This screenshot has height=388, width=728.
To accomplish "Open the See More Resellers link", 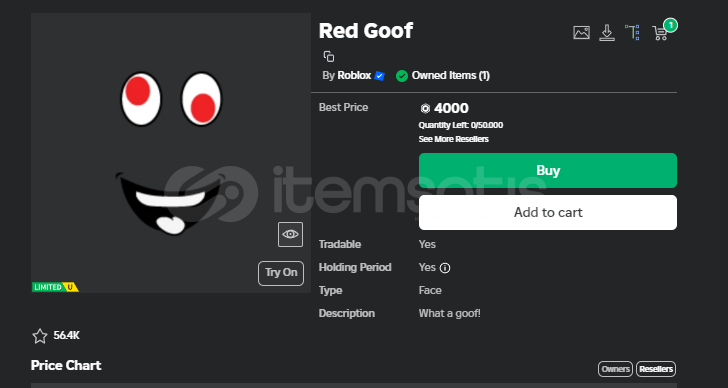I will click(x=454, y=139).
